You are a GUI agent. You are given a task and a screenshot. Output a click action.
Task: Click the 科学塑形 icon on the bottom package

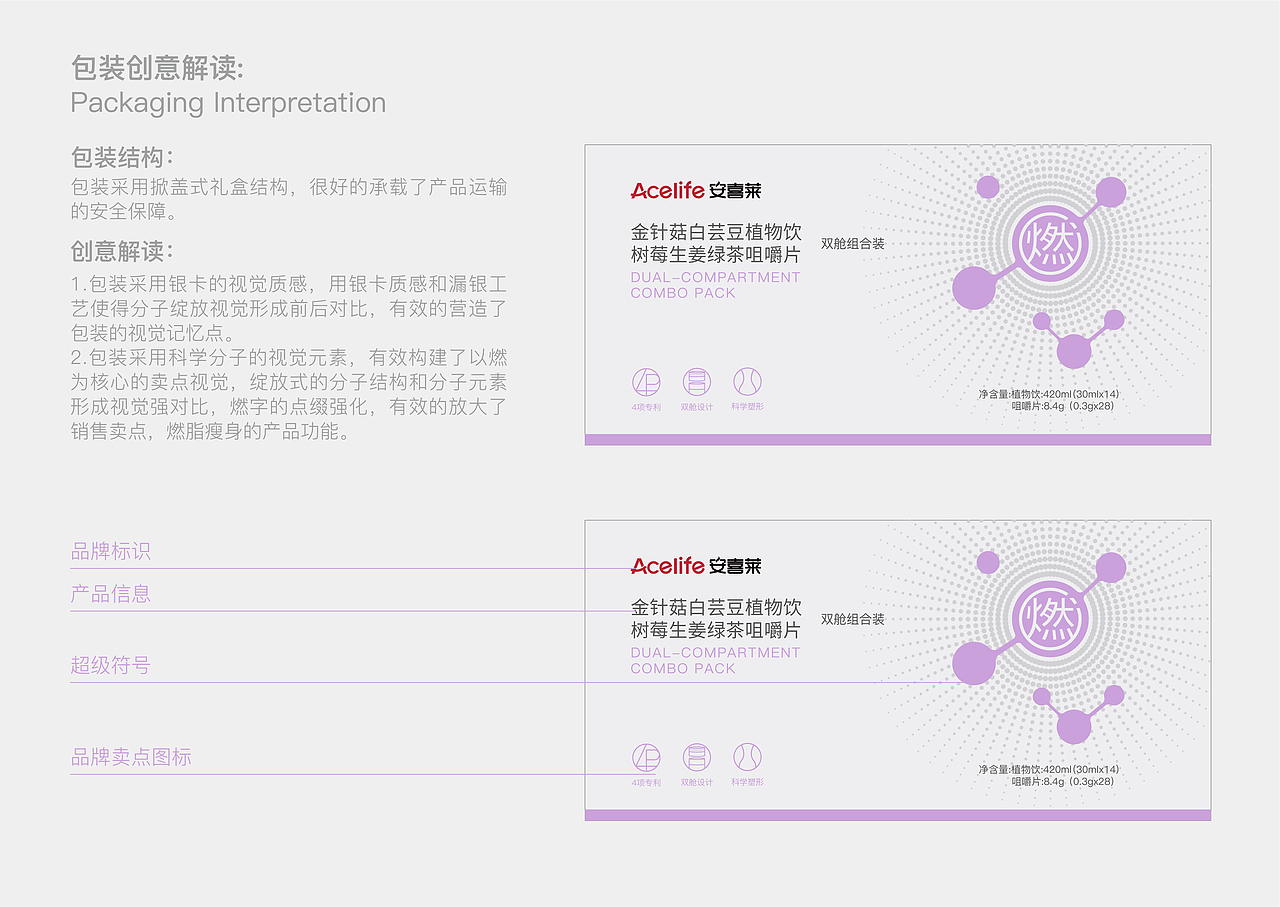click(747, 757)
